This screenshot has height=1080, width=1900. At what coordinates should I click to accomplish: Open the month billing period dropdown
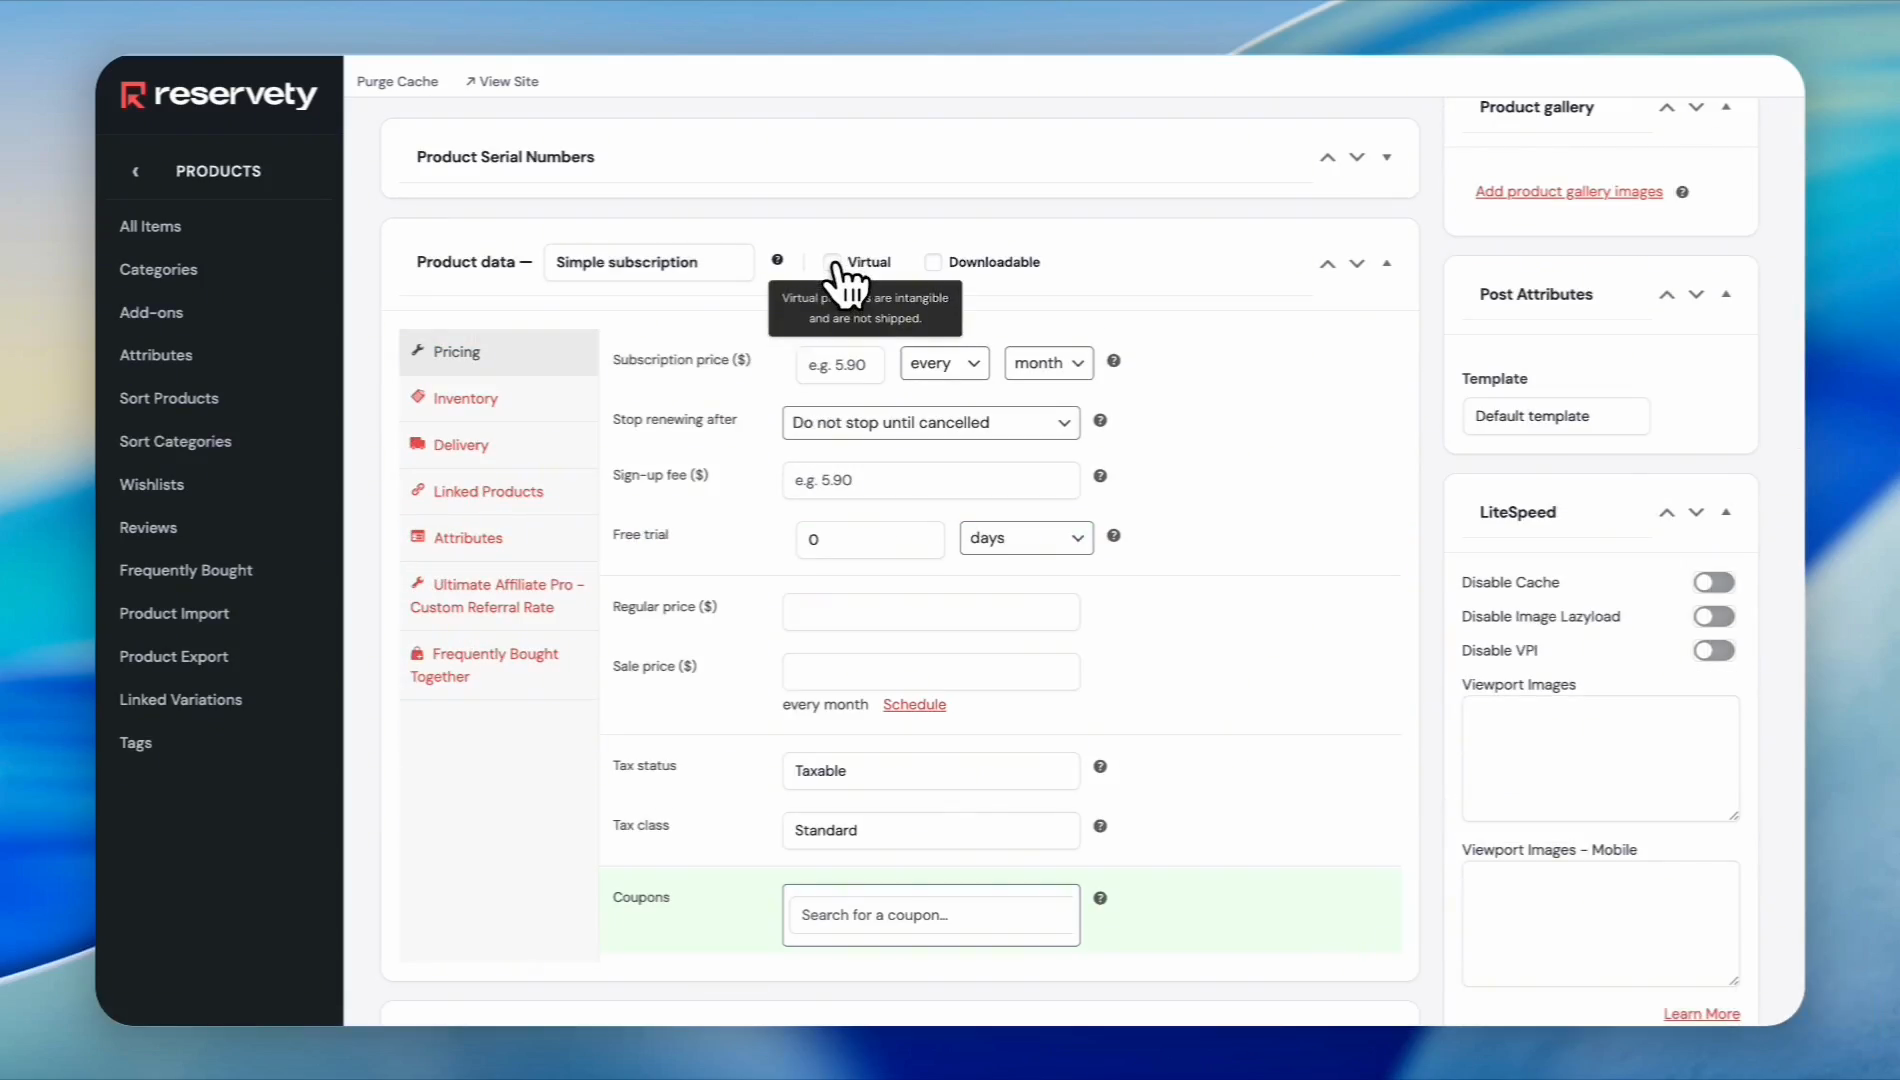tap(1048, 363)
